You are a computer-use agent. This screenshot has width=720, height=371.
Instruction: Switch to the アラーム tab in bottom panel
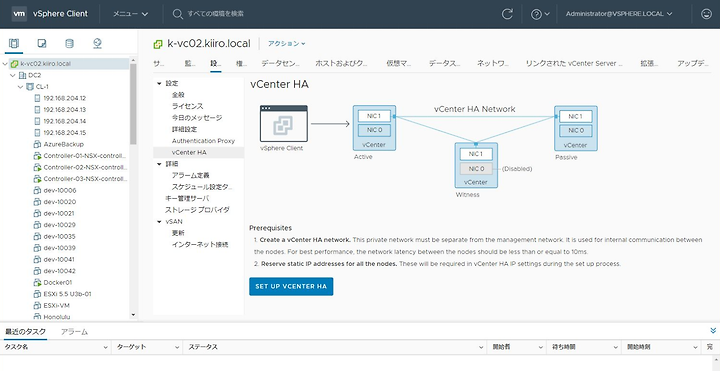pyautogui.click(x=74, y=332)
